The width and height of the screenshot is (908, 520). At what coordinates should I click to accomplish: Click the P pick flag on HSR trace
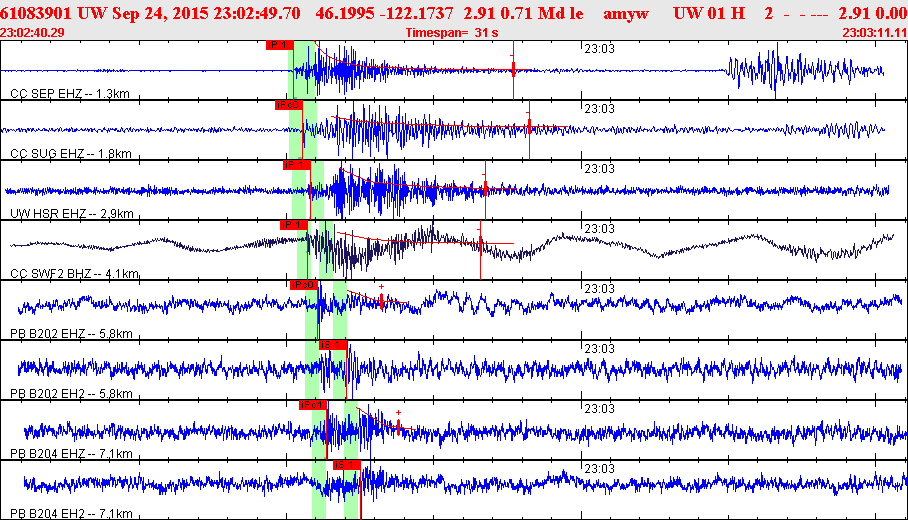tap(296, 165)
